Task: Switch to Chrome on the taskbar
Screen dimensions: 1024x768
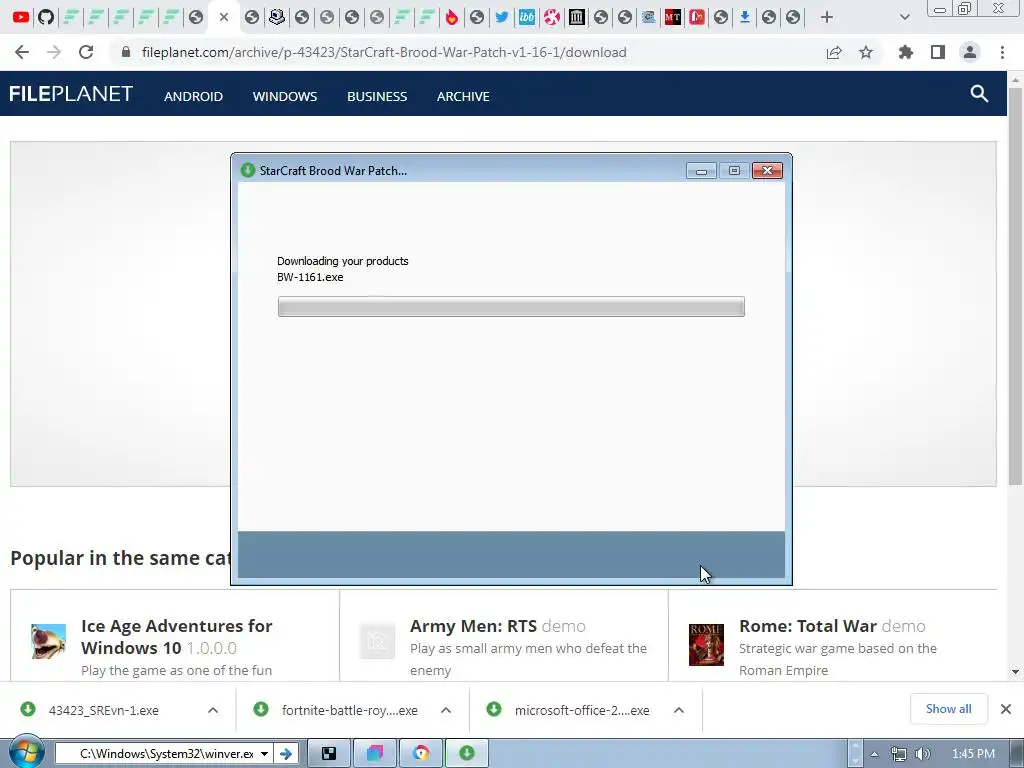Action: pos(421,754)
